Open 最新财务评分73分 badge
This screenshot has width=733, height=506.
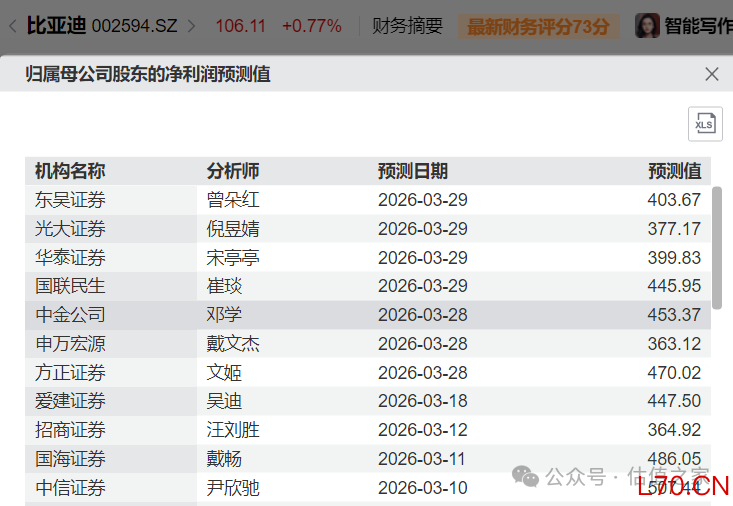[538, 26]
